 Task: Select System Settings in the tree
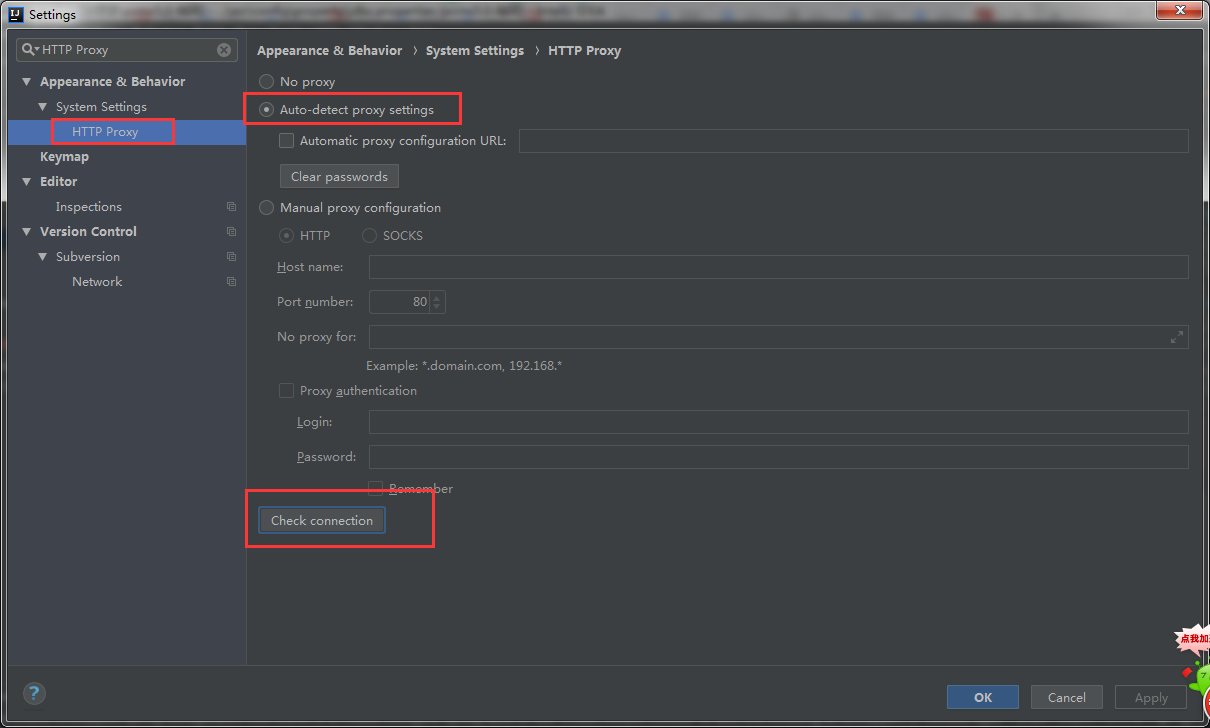pos(101,107)
